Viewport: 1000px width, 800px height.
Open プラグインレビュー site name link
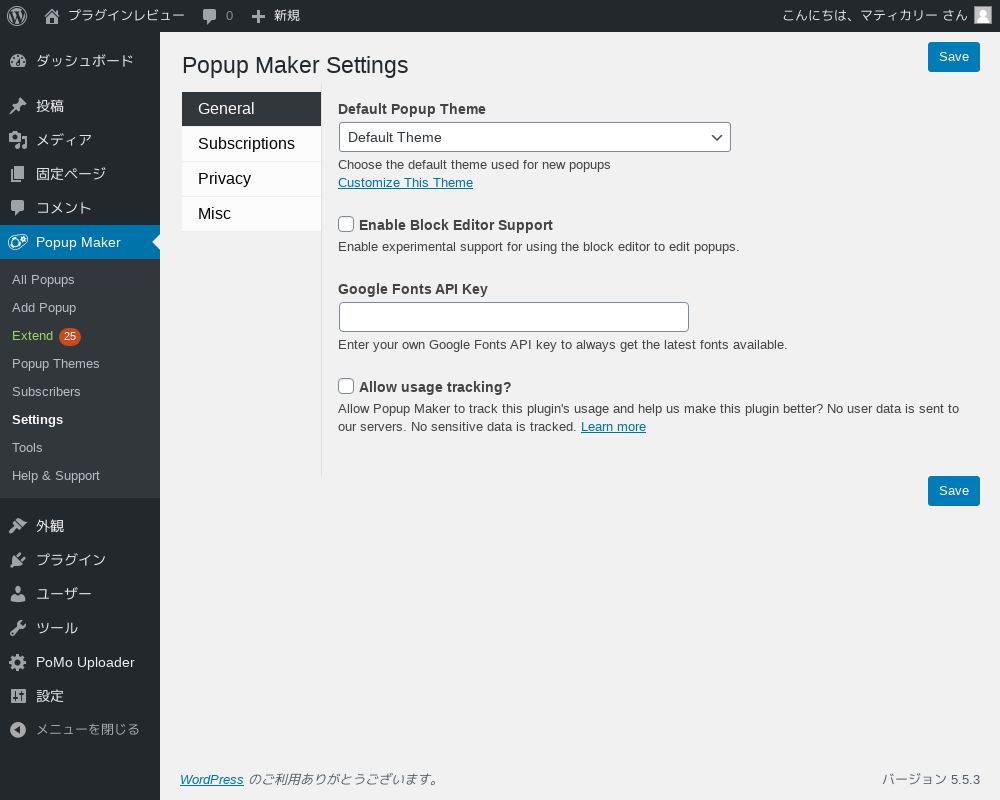(126, 15)
